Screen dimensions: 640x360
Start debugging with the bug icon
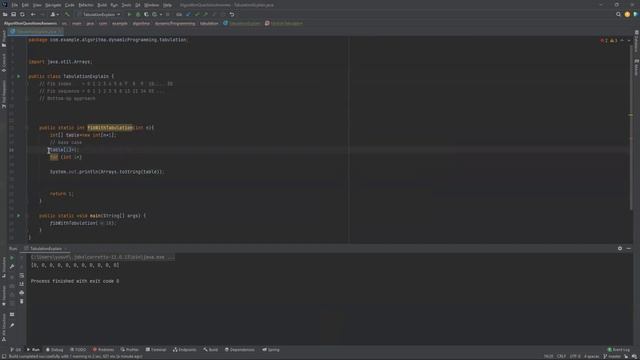pyautogui.click(x=138, y=14)
